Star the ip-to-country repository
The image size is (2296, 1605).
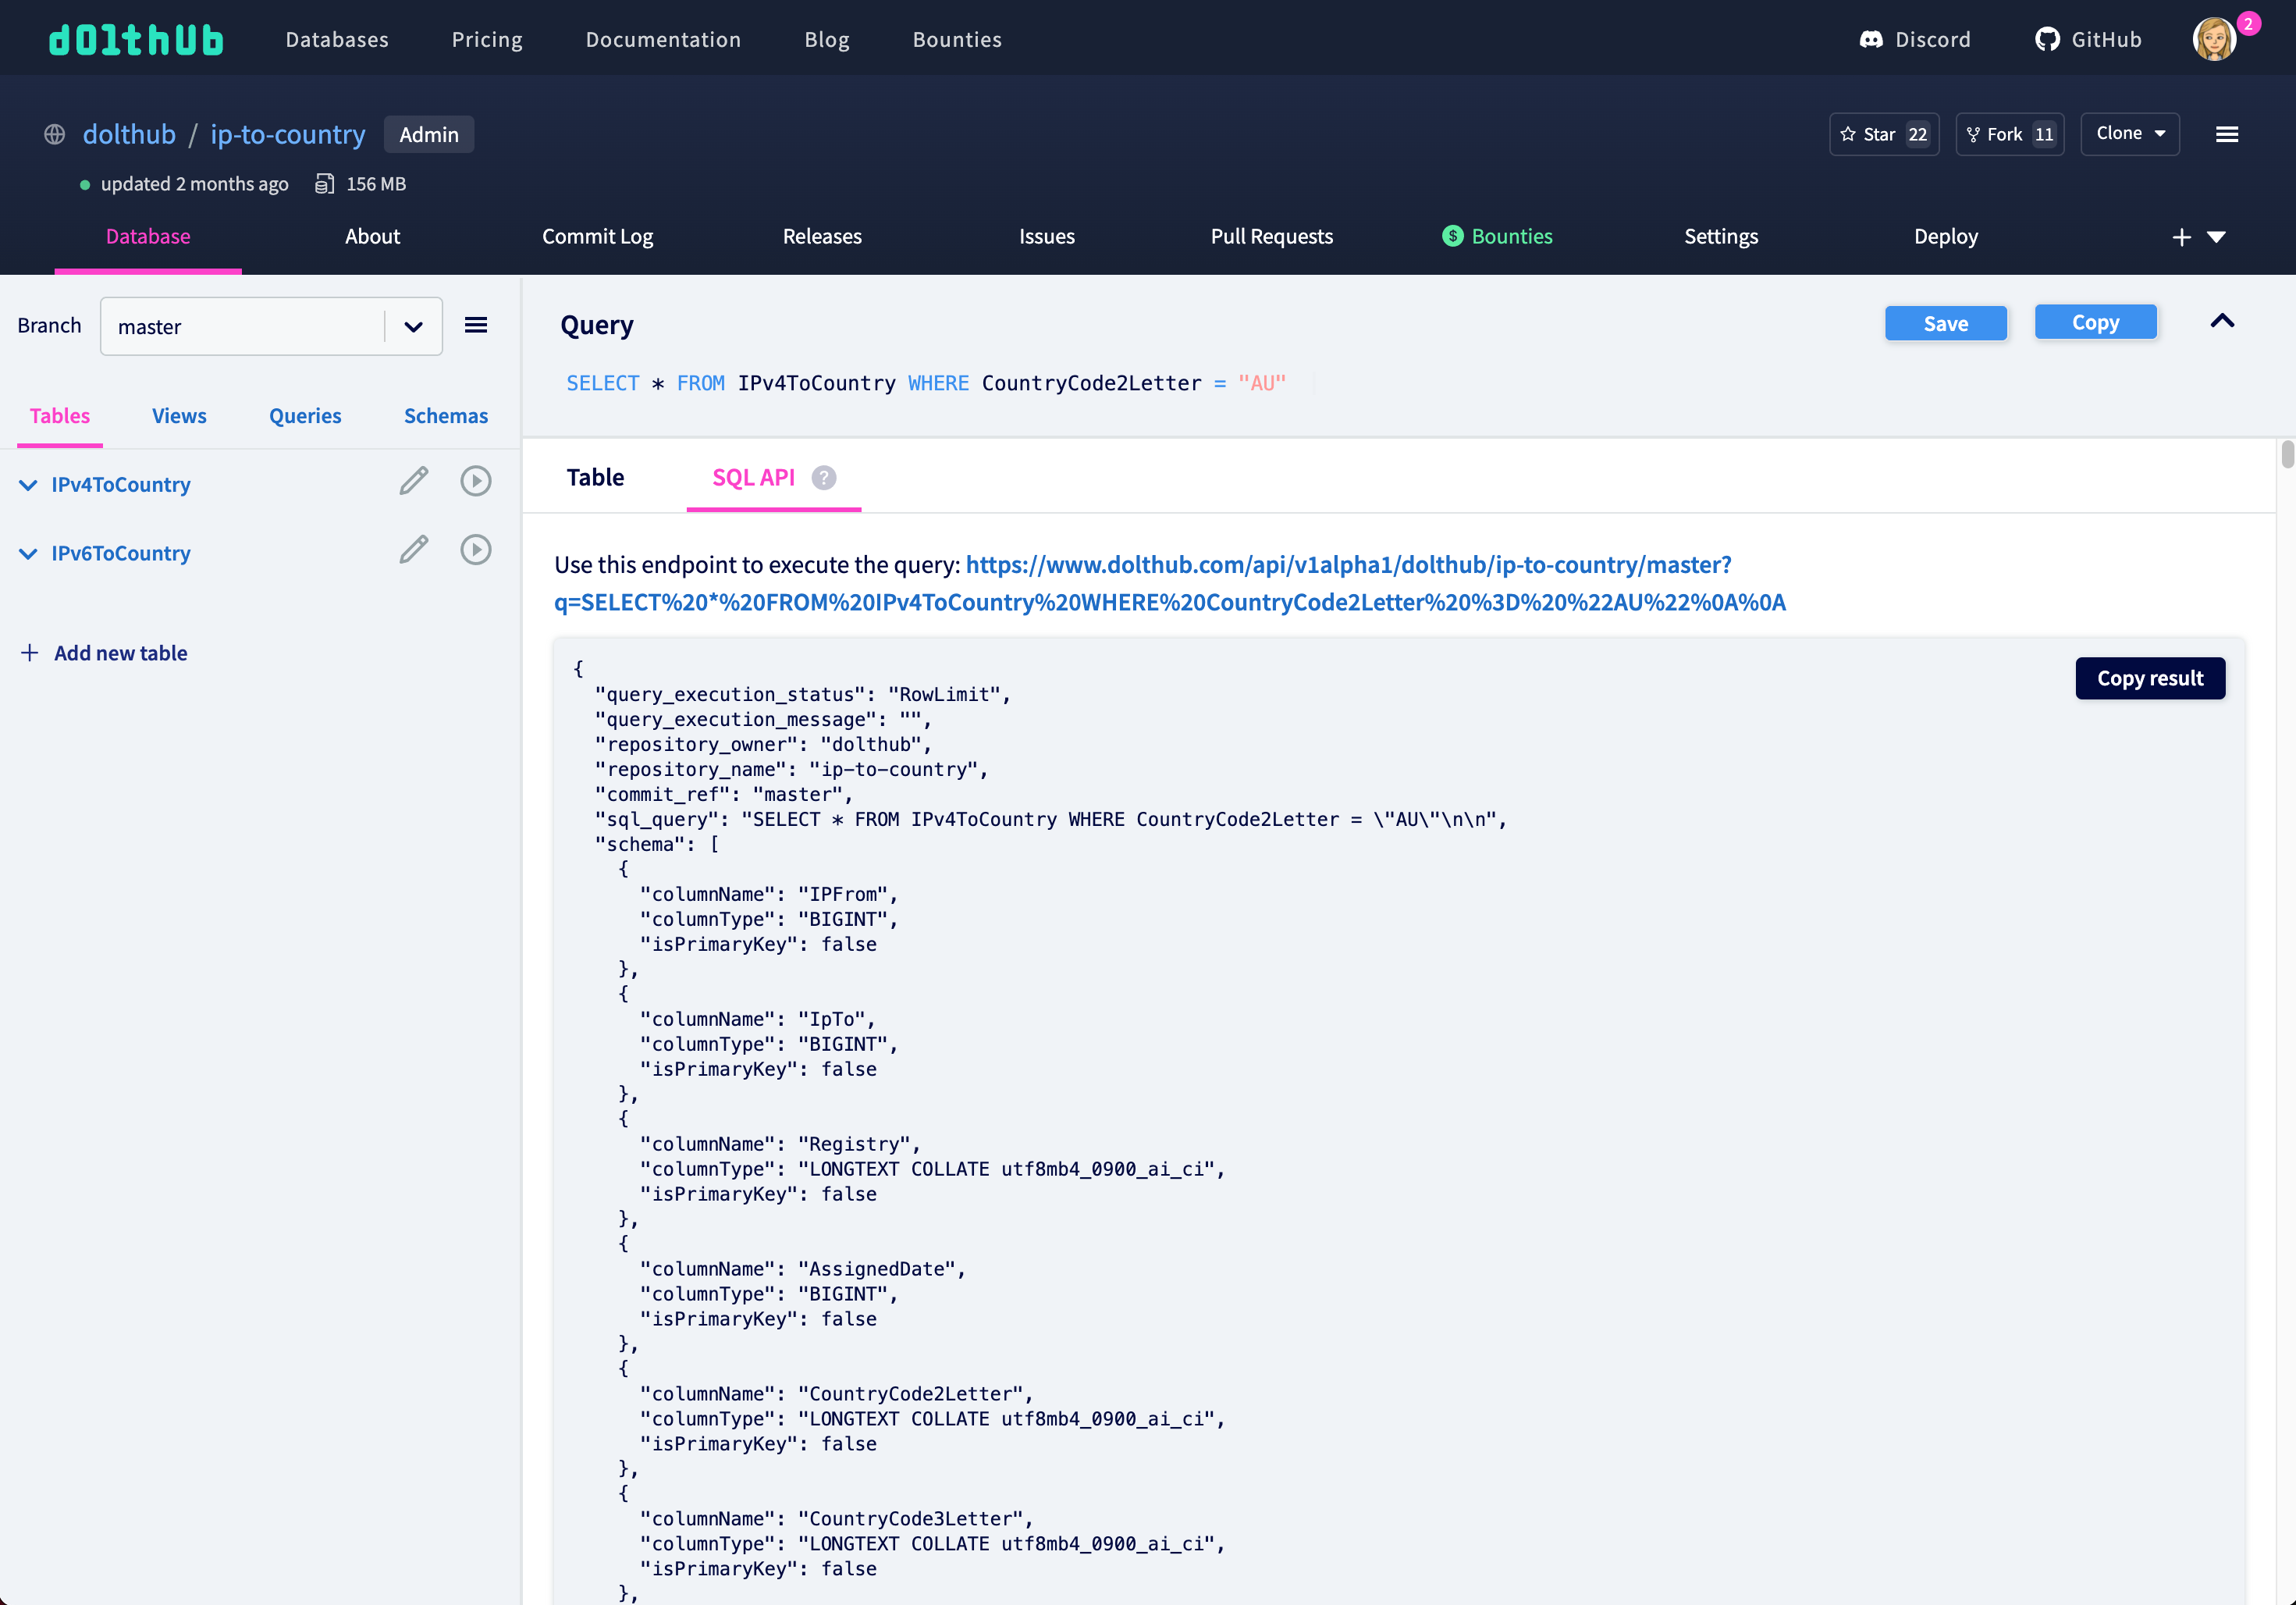(x=1883, y=134)
